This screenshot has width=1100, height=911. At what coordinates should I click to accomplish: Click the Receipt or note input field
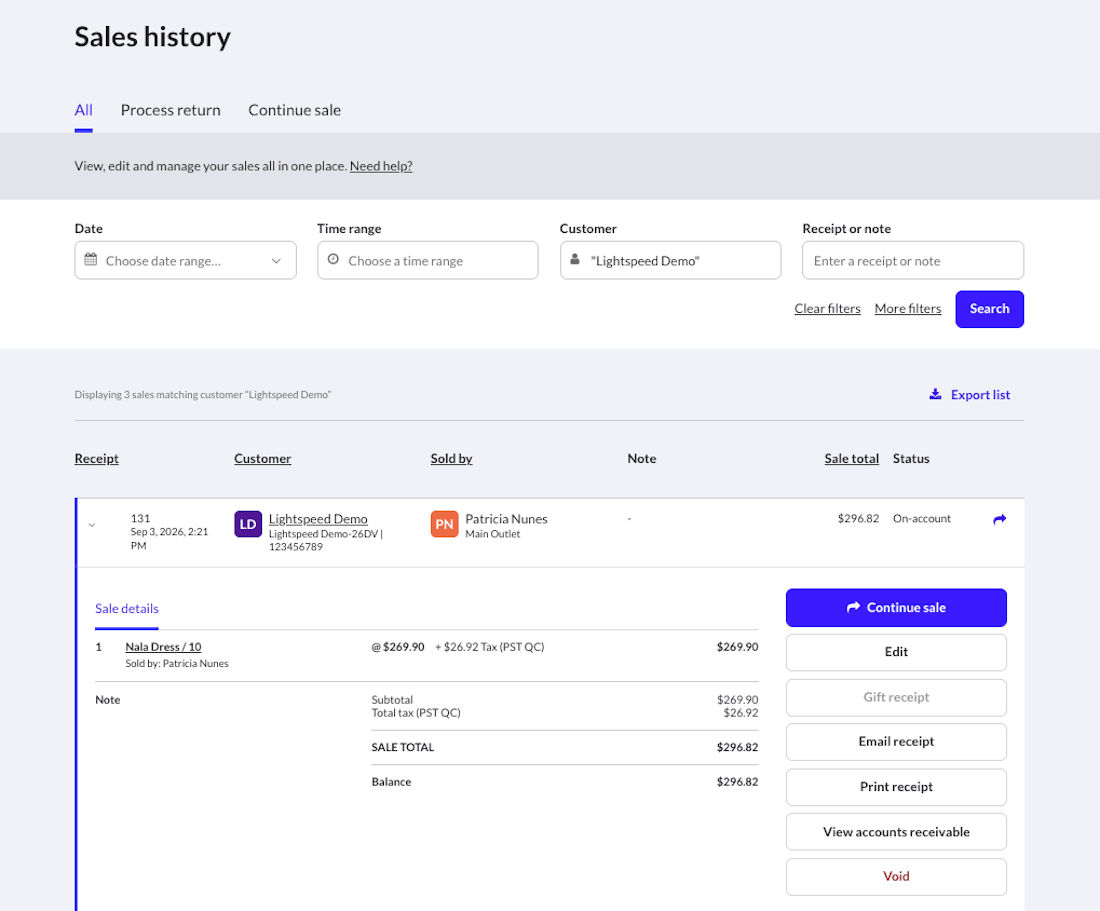tap(913, 260)
